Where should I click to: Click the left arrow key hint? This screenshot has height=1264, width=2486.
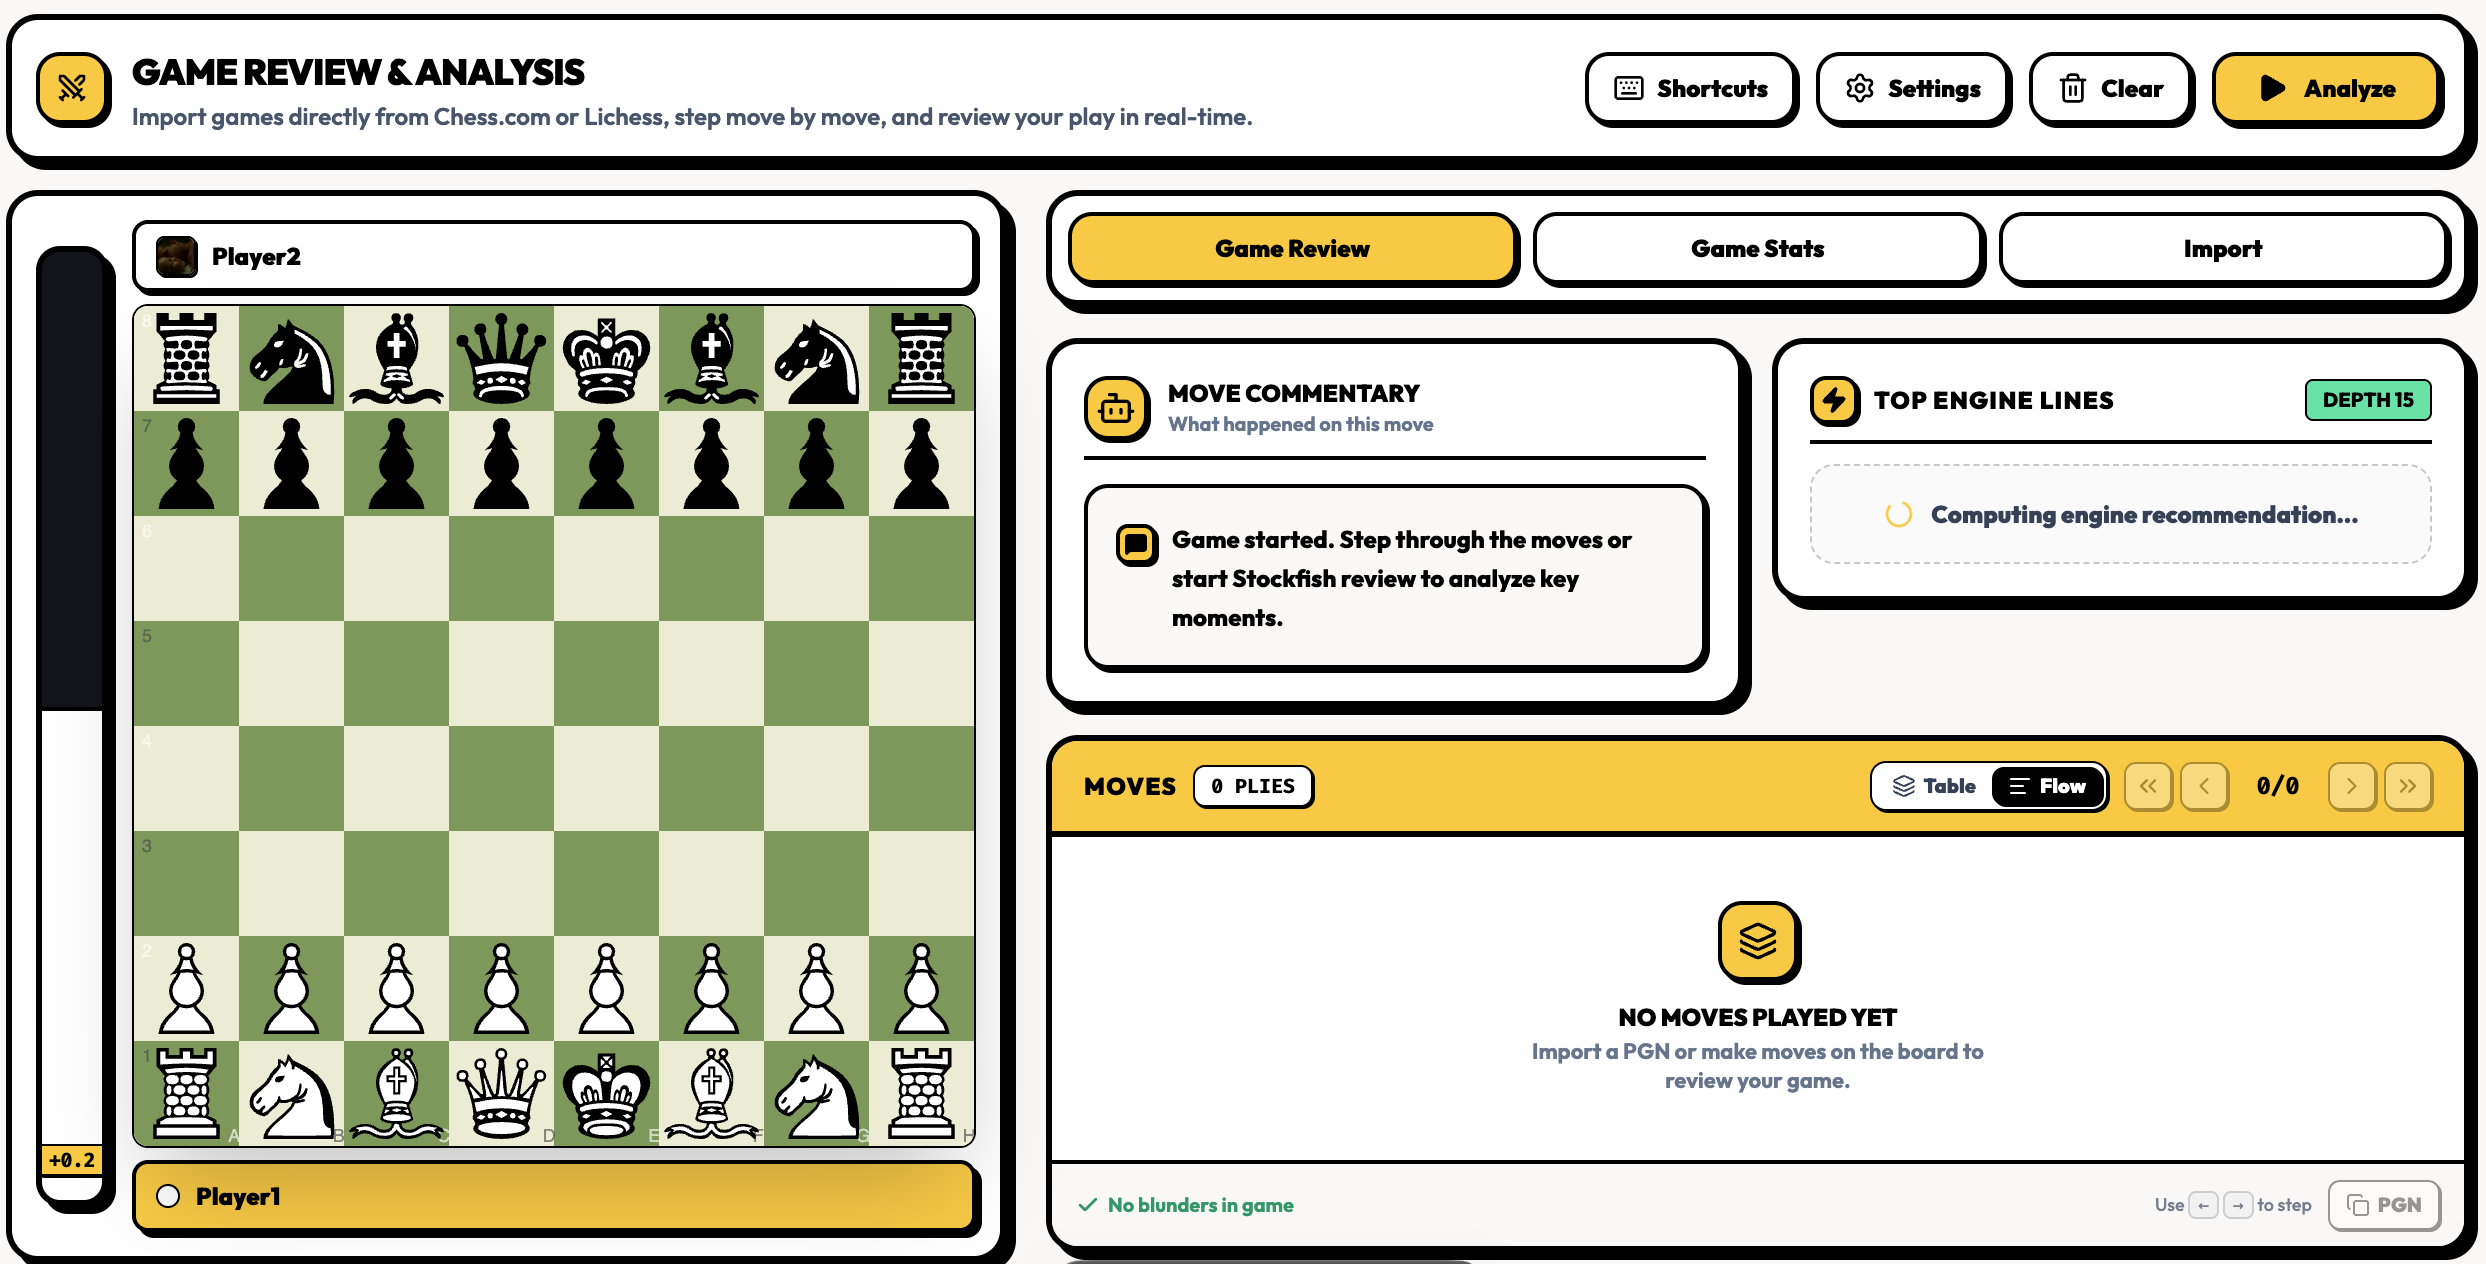[2203, 1205]
